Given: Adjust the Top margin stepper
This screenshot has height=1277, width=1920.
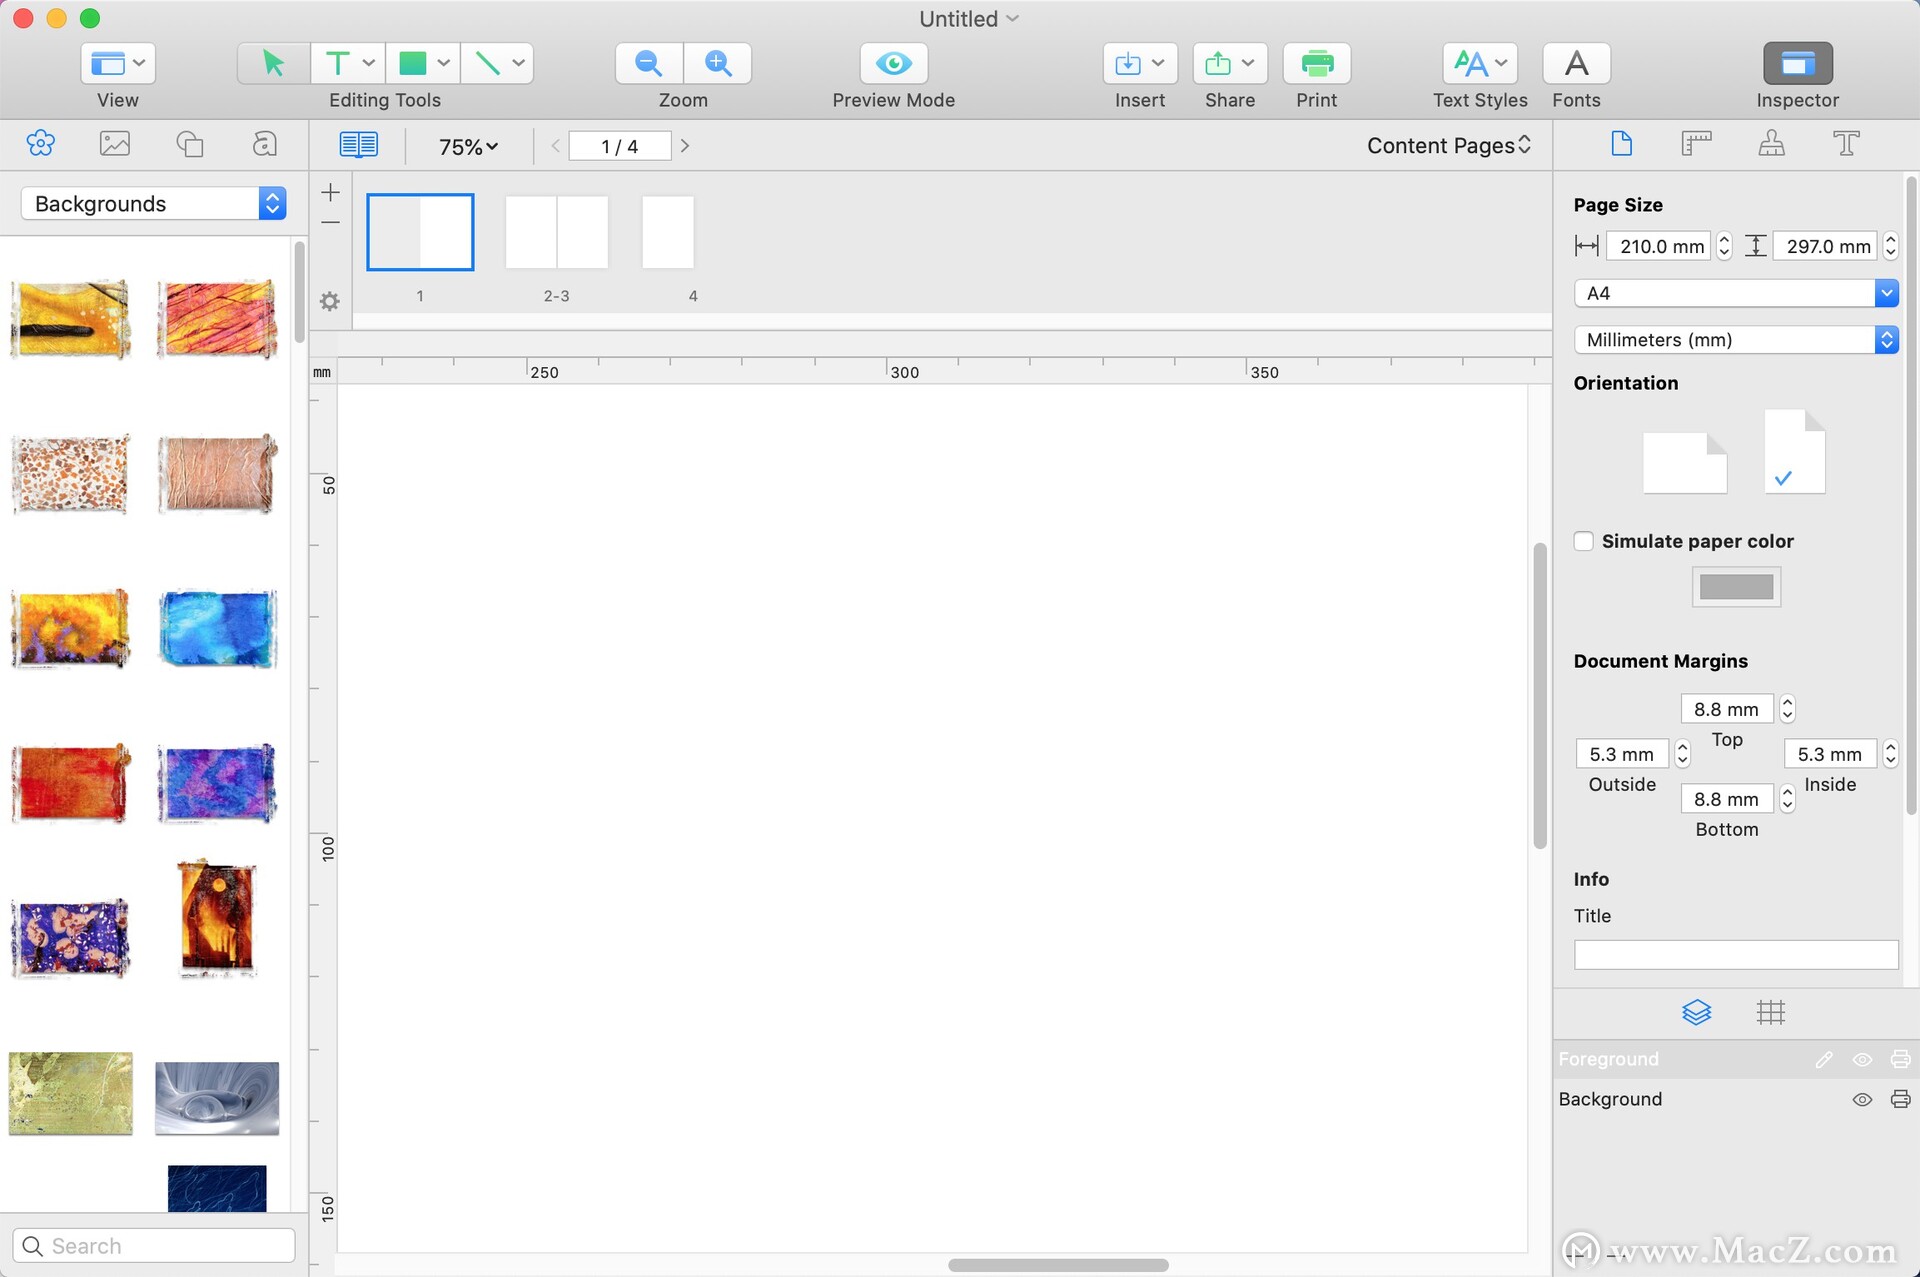Looking at the screenshot, I should 1788,709.
